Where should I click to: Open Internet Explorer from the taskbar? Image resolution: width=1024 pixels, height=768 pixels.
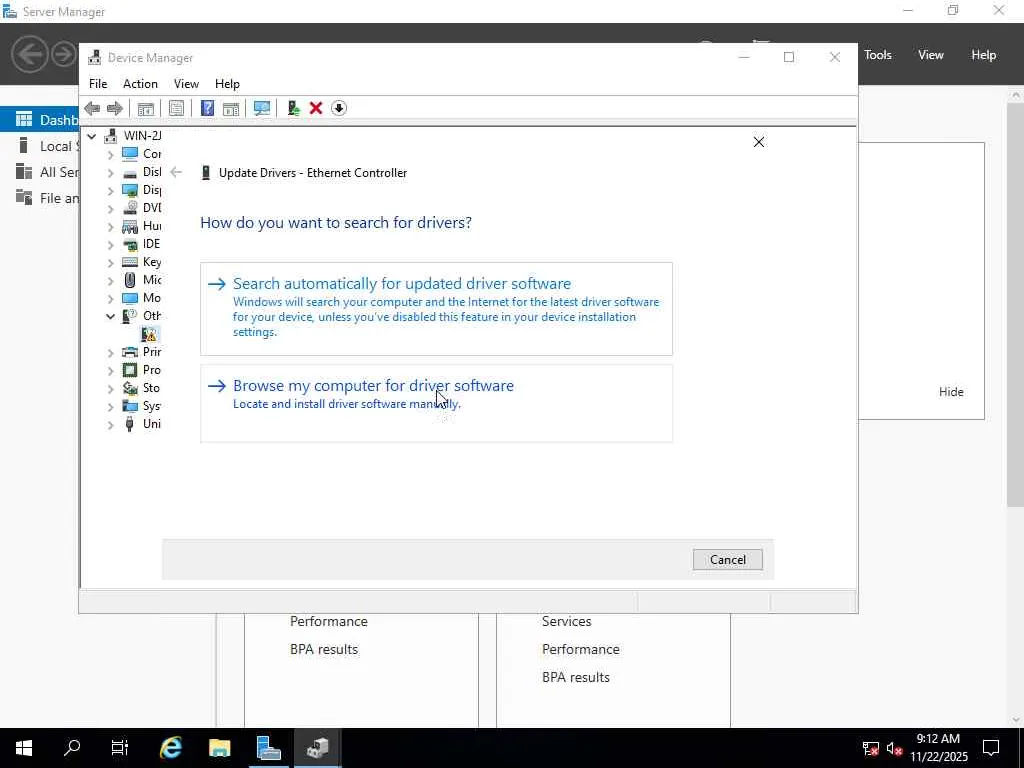[170, 748]
